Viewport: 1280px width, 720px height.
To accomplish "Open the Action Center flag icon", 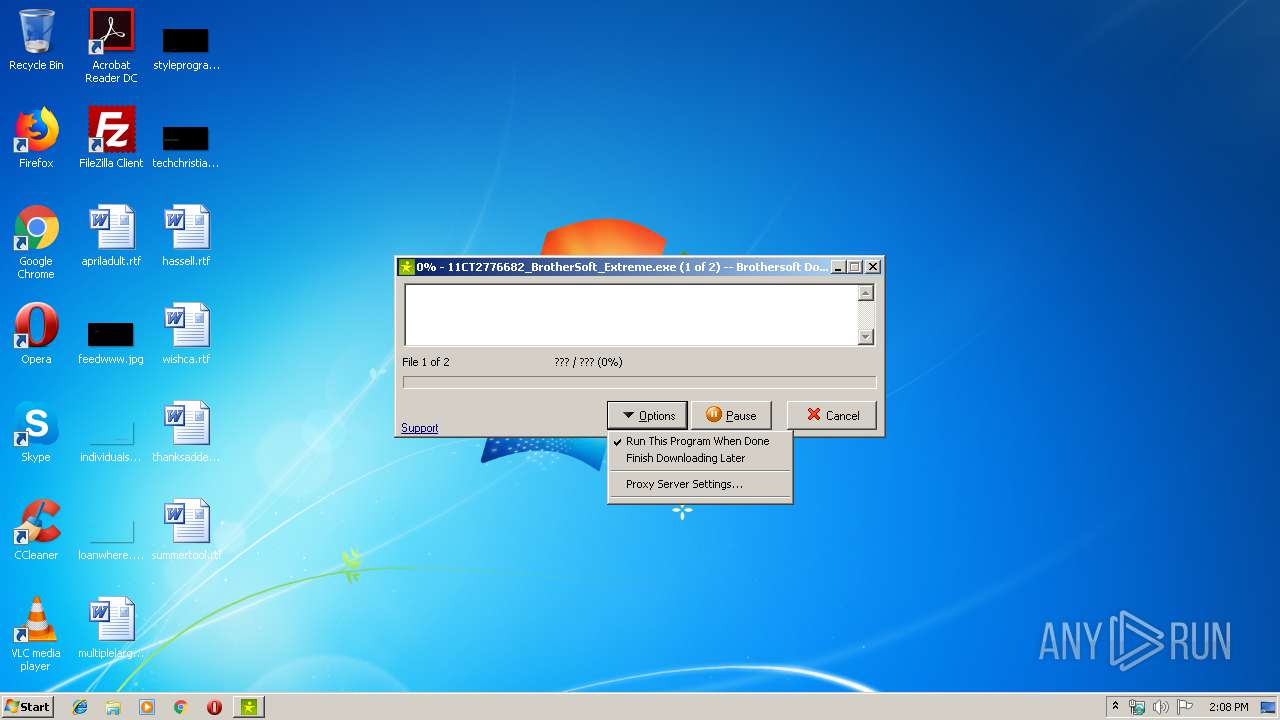I will click(1184, 707).
